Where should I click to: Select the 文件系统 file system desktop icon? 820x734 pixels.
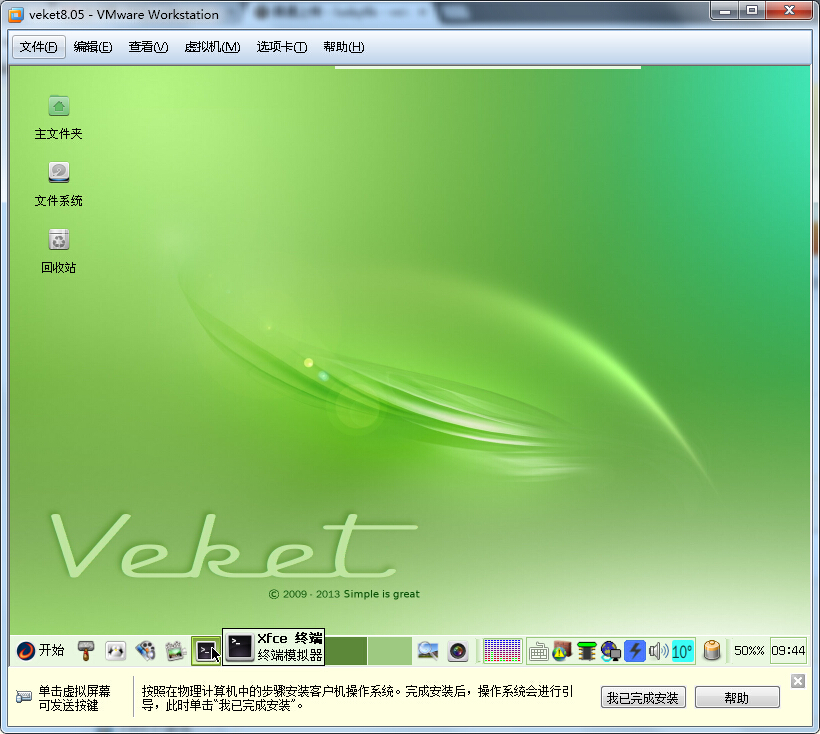tap(59, 185)
